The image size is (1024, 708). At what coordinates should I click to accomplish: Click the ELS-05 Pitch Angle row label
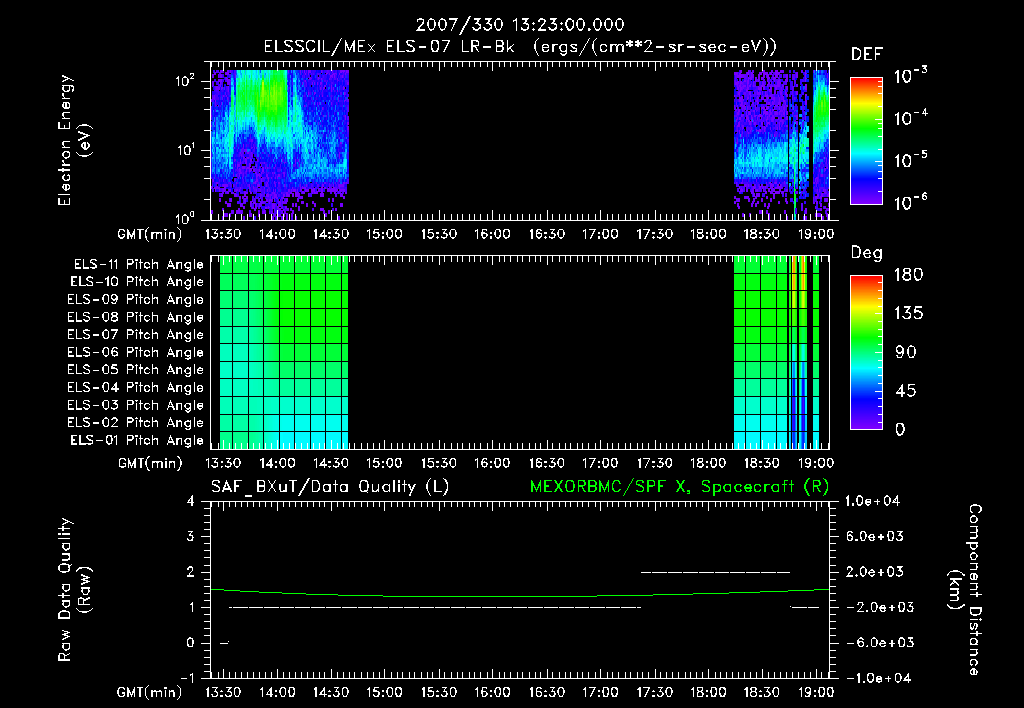pyautogui.click(x=136, y=370)
